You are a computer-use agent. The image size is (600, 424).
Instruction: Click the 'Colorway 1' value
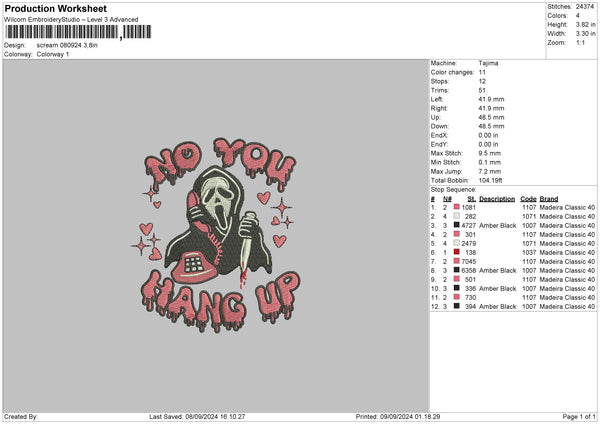tap(53, 54)
